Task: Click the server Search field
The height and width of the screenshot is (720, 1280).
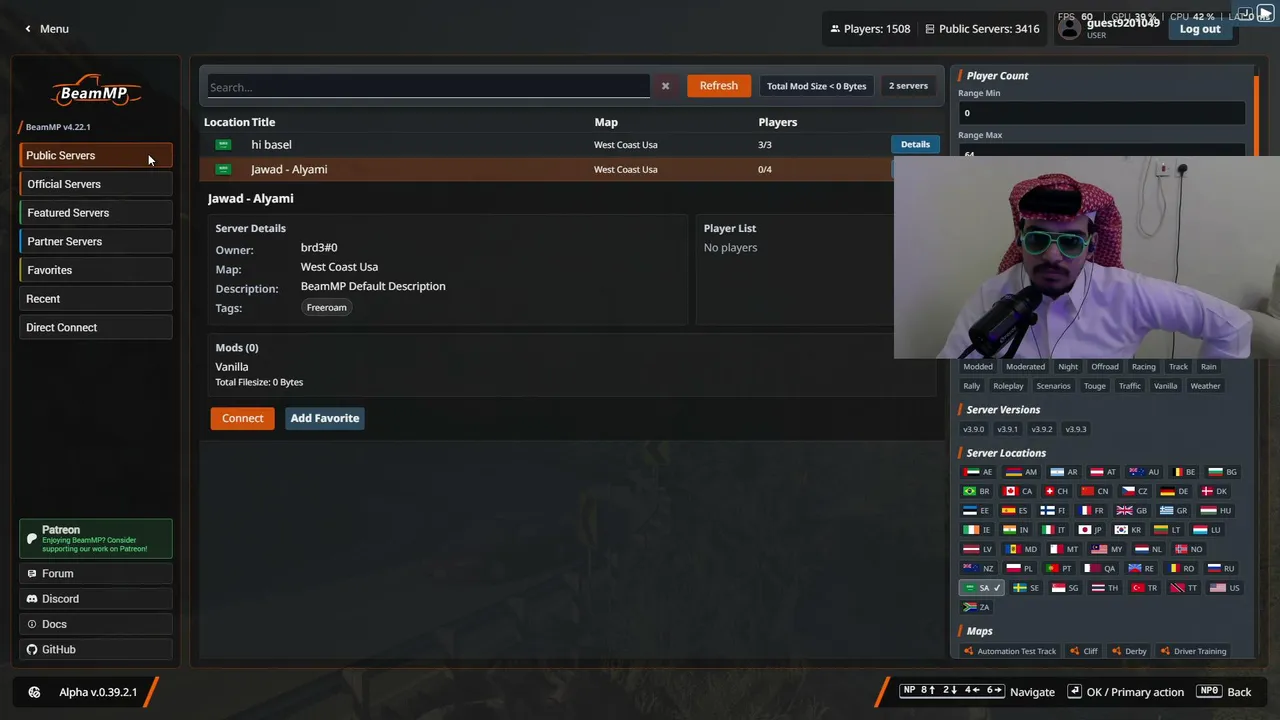Action: click(x=429, y=87)
